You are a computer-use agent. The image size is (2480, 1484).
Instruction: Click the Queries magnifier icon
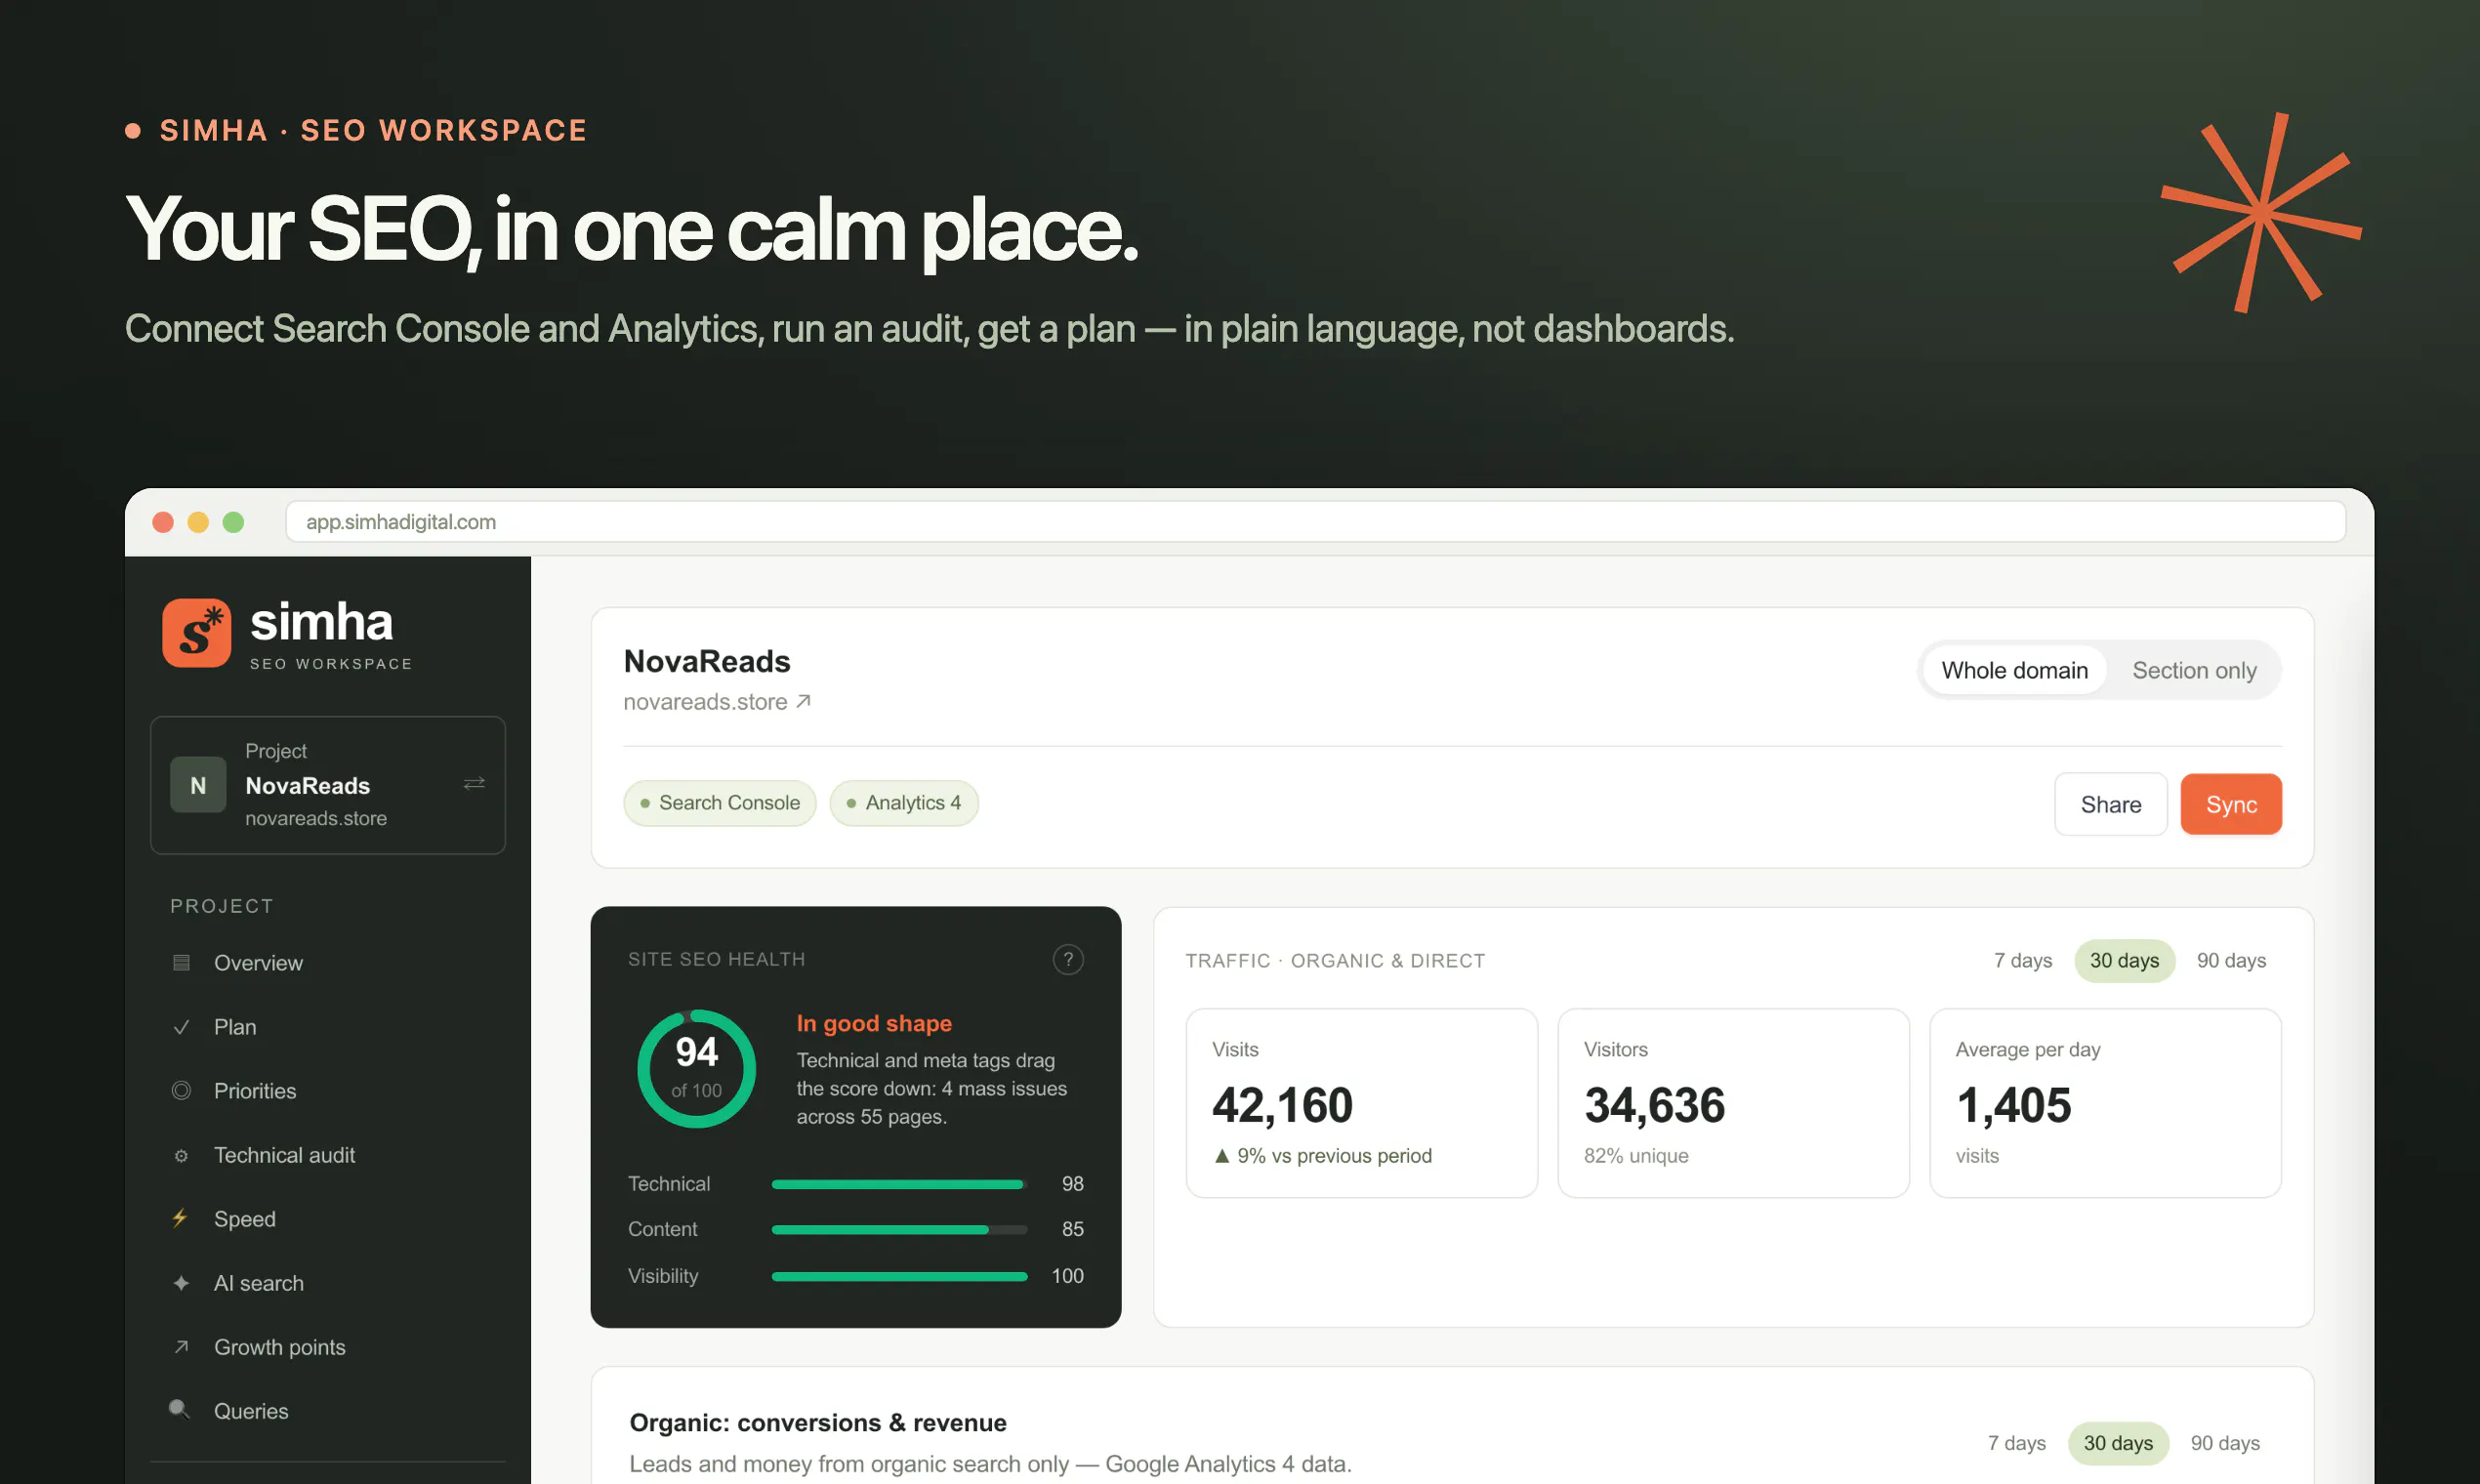coord(179,1409)
